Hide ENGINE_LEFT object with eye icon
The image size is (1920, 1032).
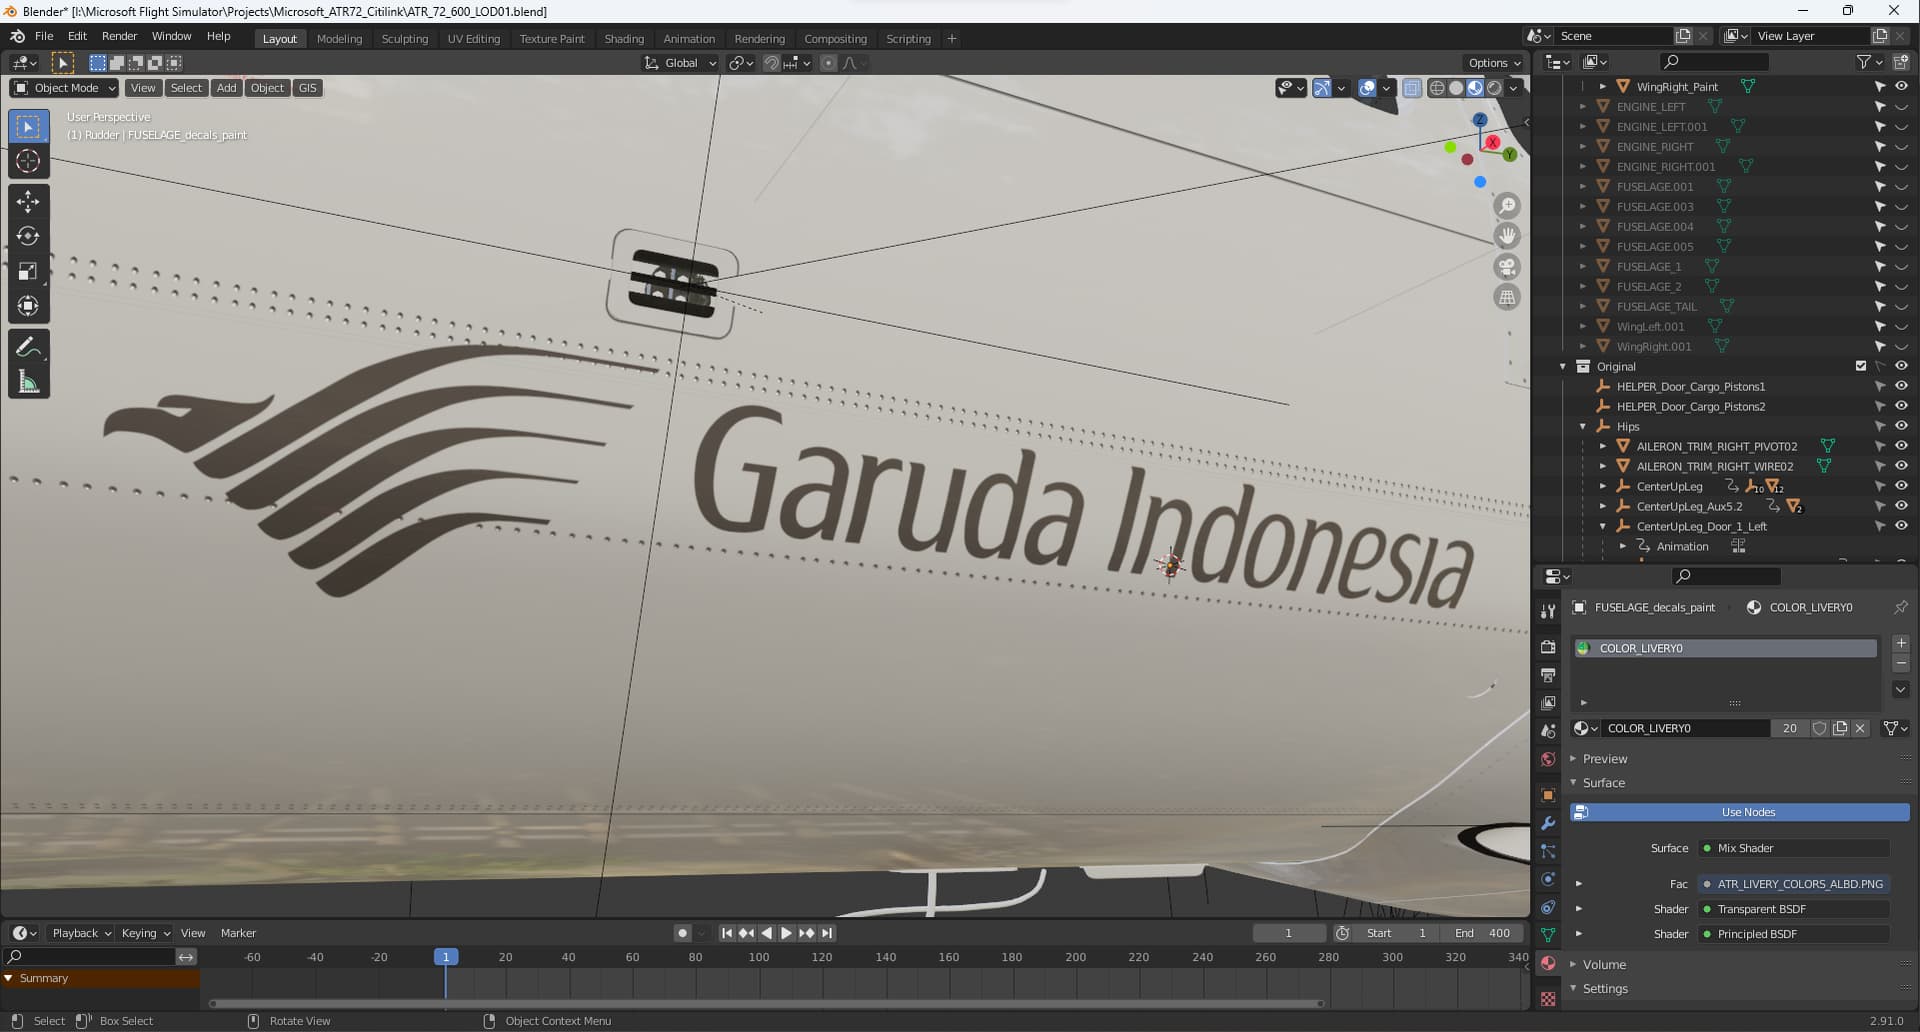(x=1901, y=107)
